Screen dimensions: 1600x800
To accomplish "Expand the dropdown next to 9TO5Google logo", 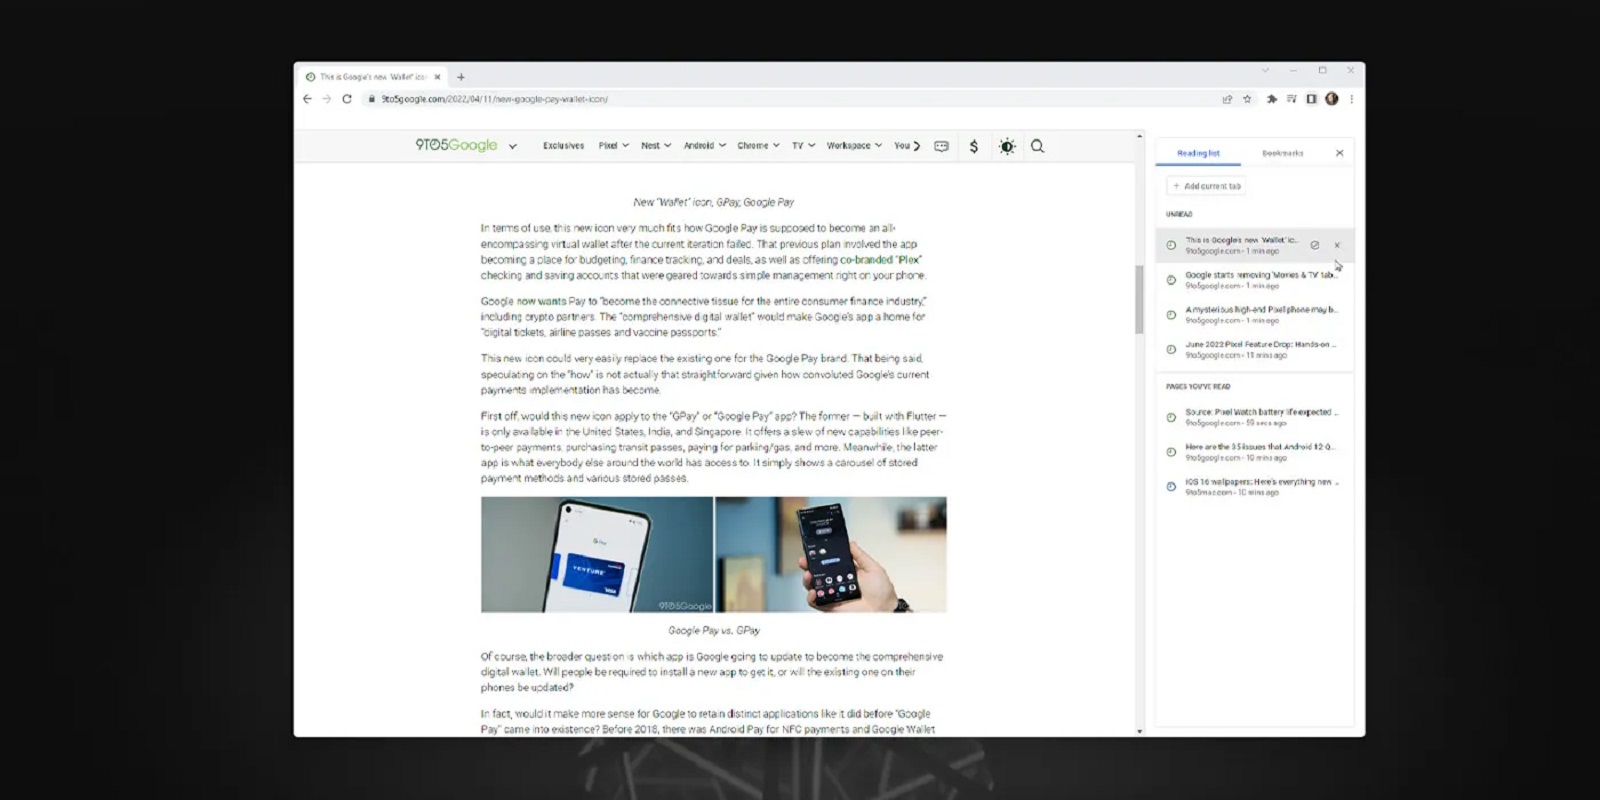I will 513,146.
